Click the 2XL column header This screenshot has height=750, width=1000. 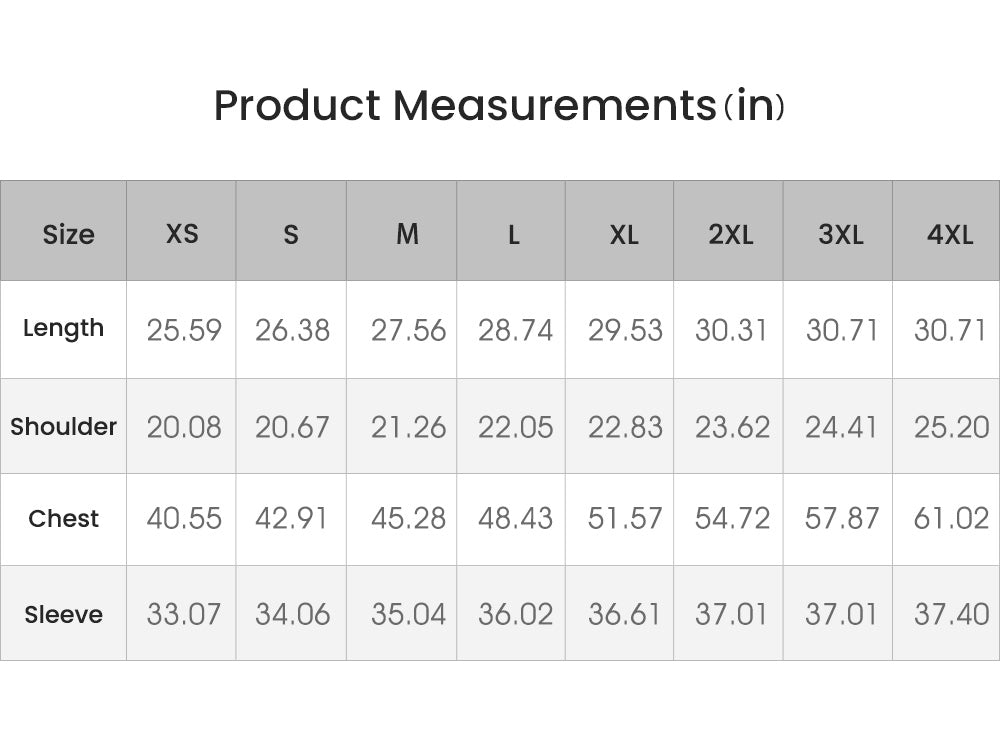tap(731, 234)
